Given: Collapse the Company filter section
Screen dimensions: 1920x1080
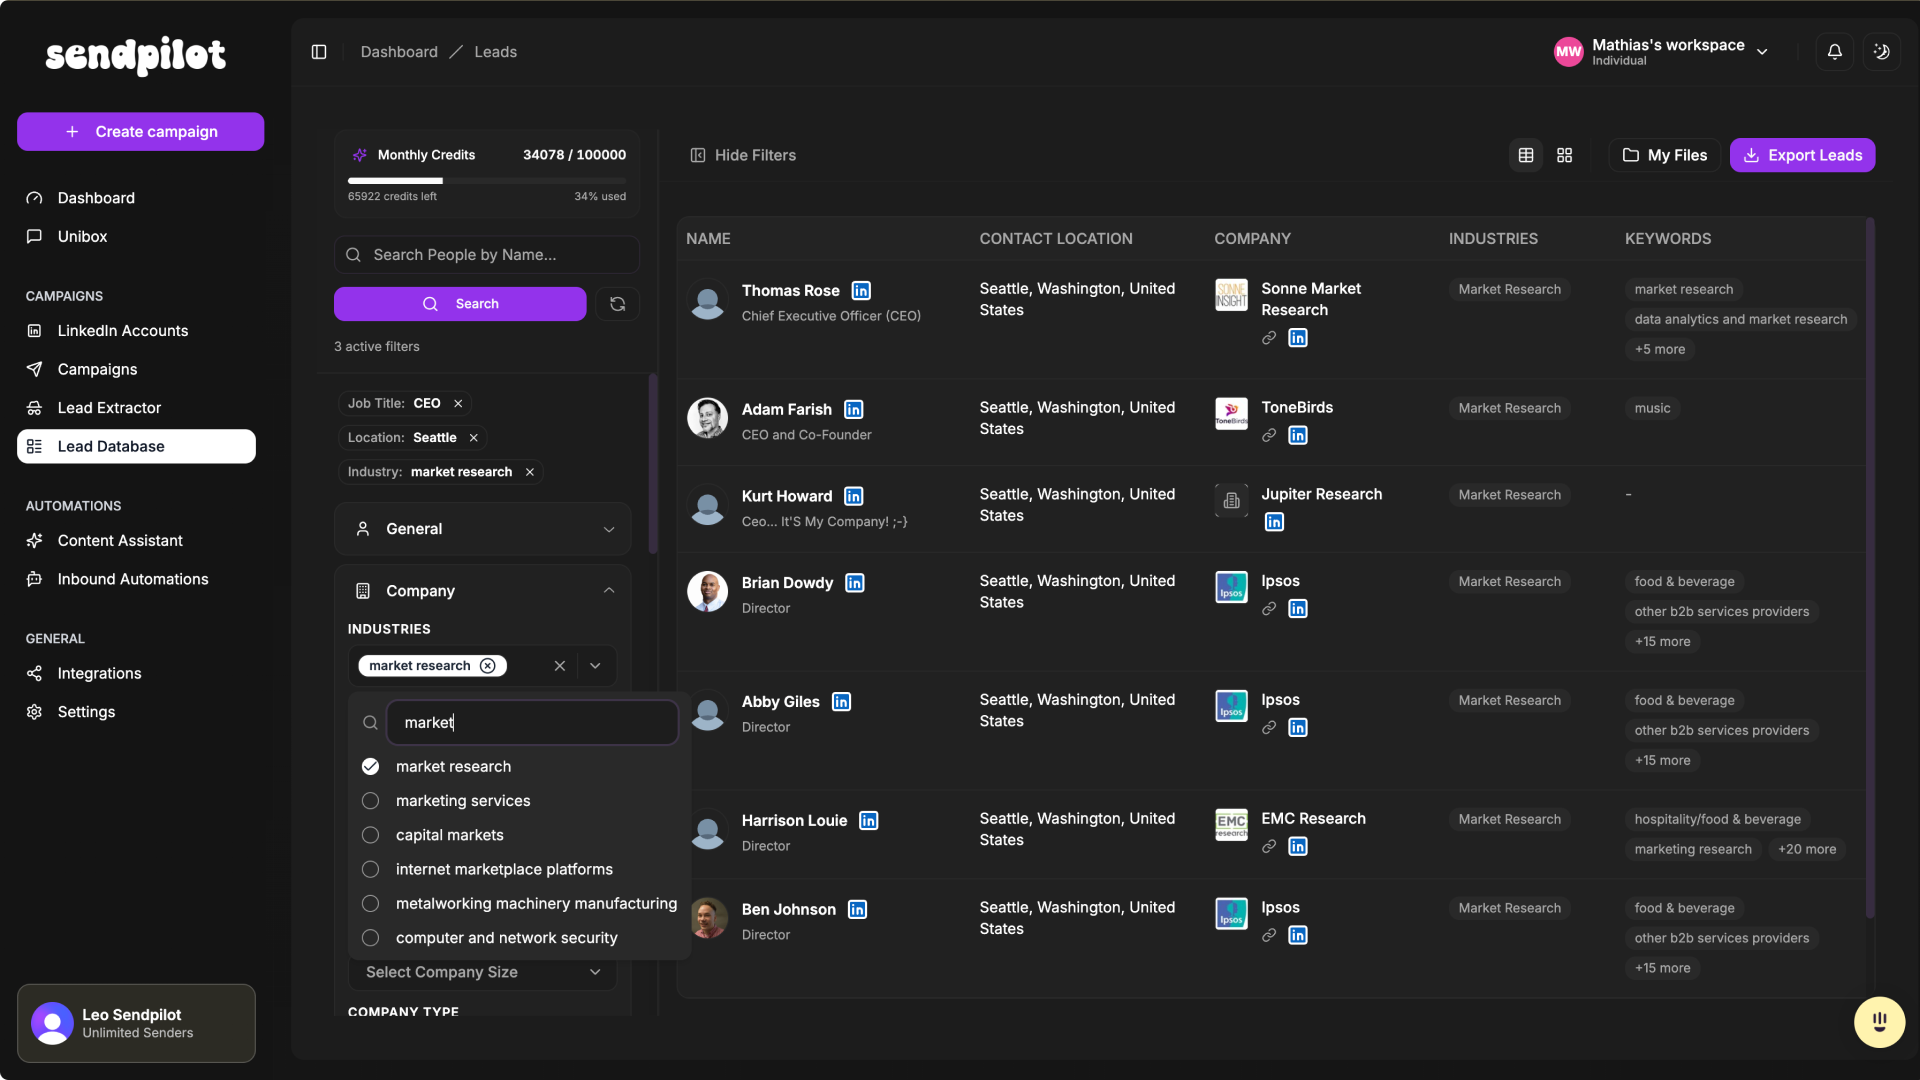Looking at the screenshot, I should (483, 591).
